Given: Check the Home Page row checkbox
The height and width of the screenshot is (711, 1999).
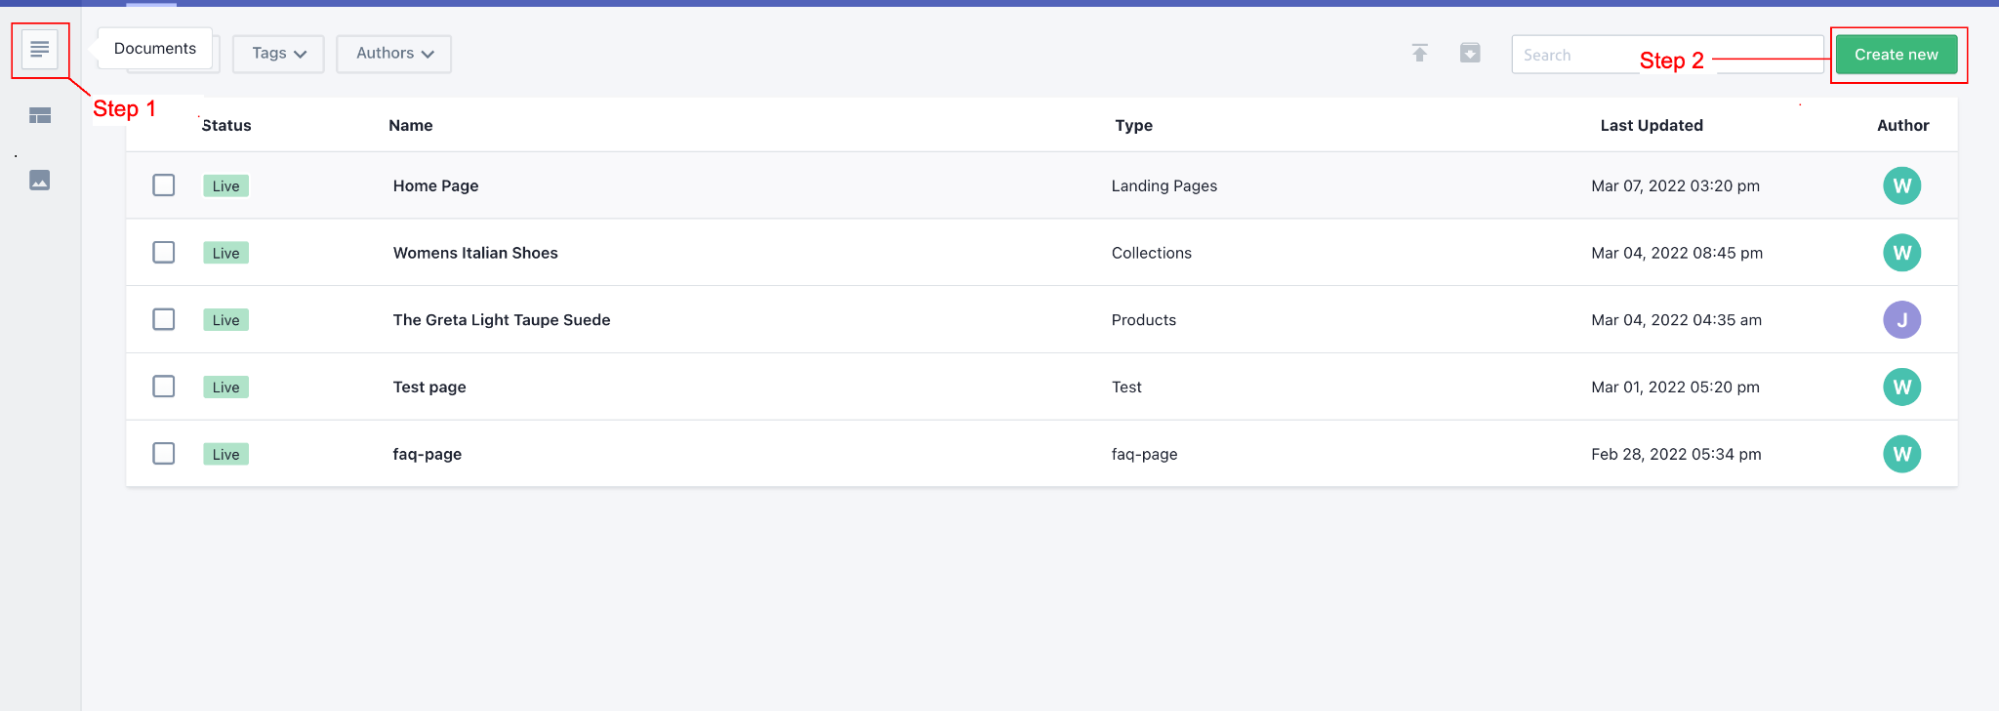Looking at the screenshot, I should pos(164,186).
